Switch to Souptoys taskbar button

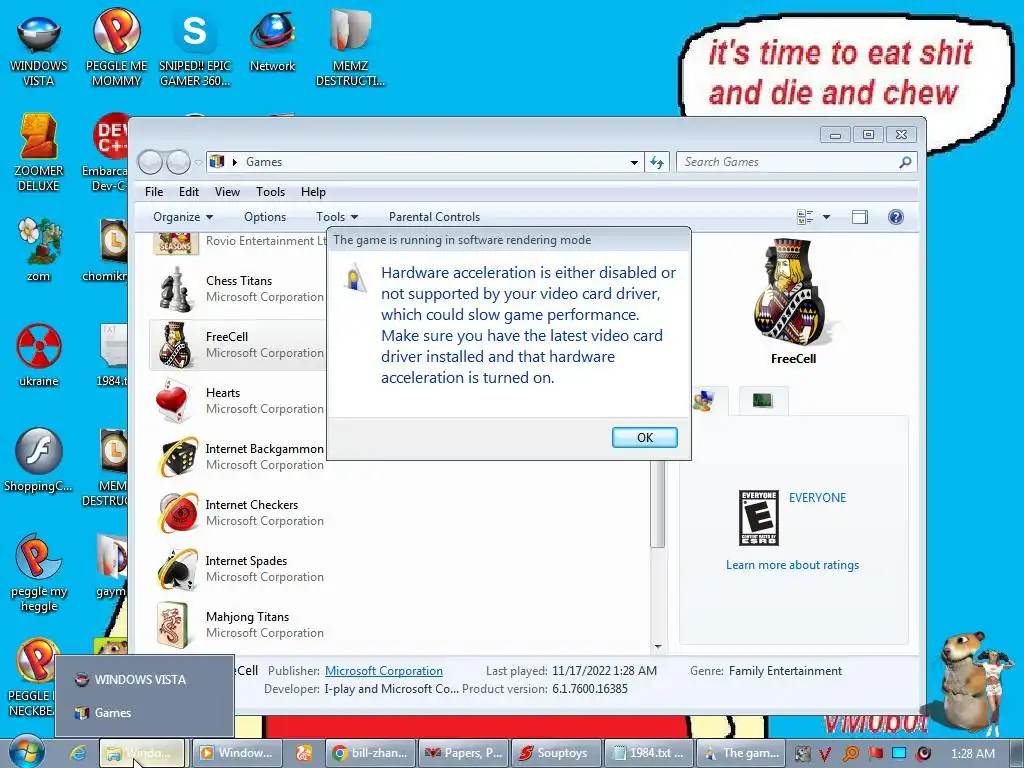coord(556,753)
